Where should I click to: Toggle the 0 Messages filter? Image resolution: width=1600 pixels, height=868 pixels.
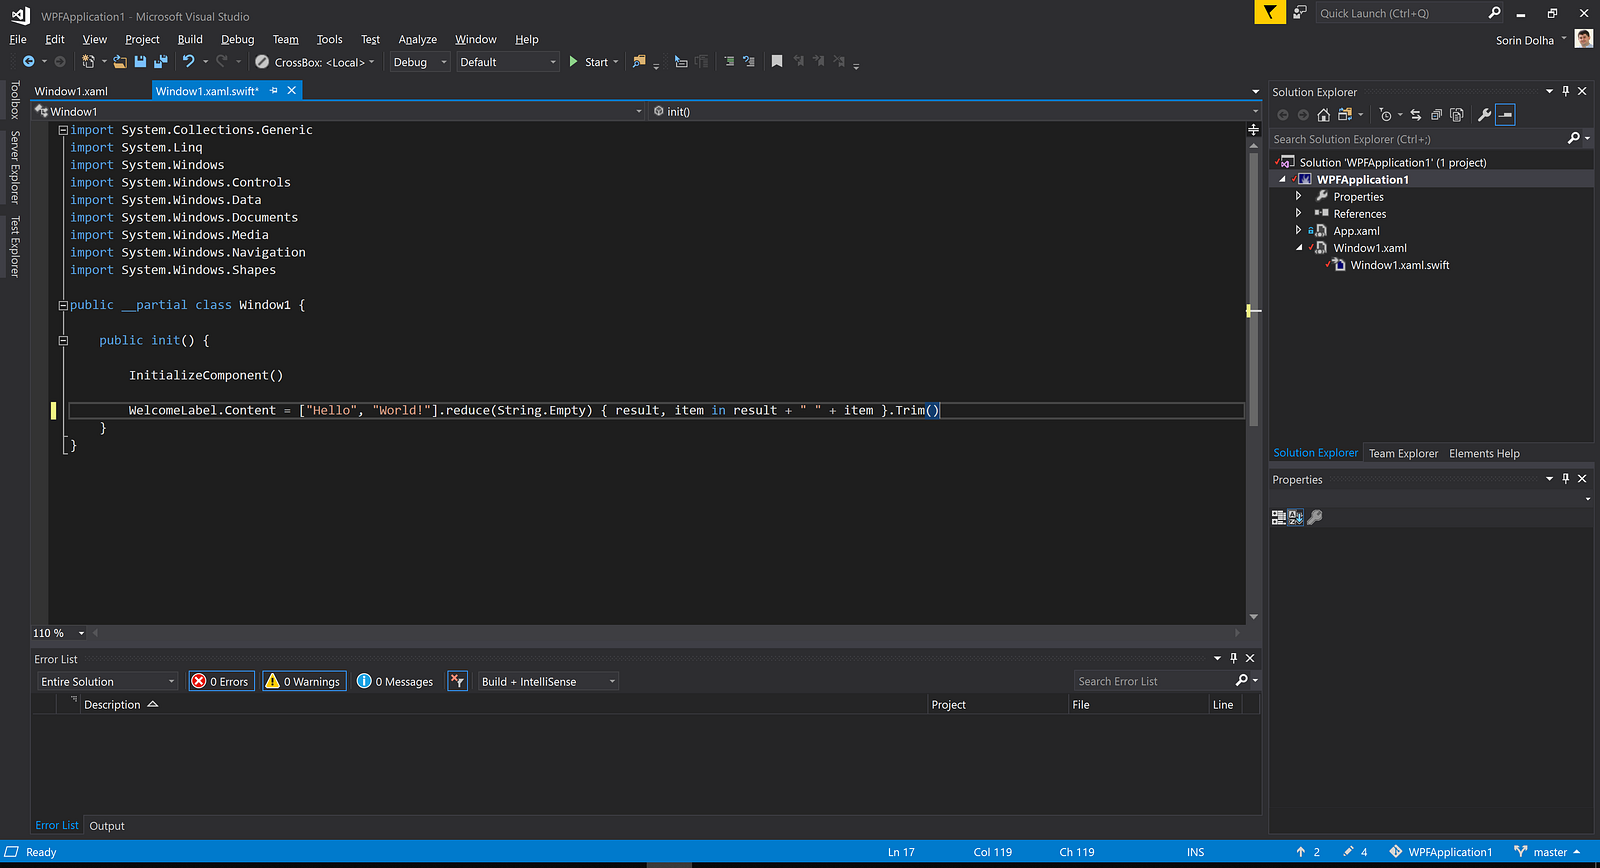coord(396,681)
